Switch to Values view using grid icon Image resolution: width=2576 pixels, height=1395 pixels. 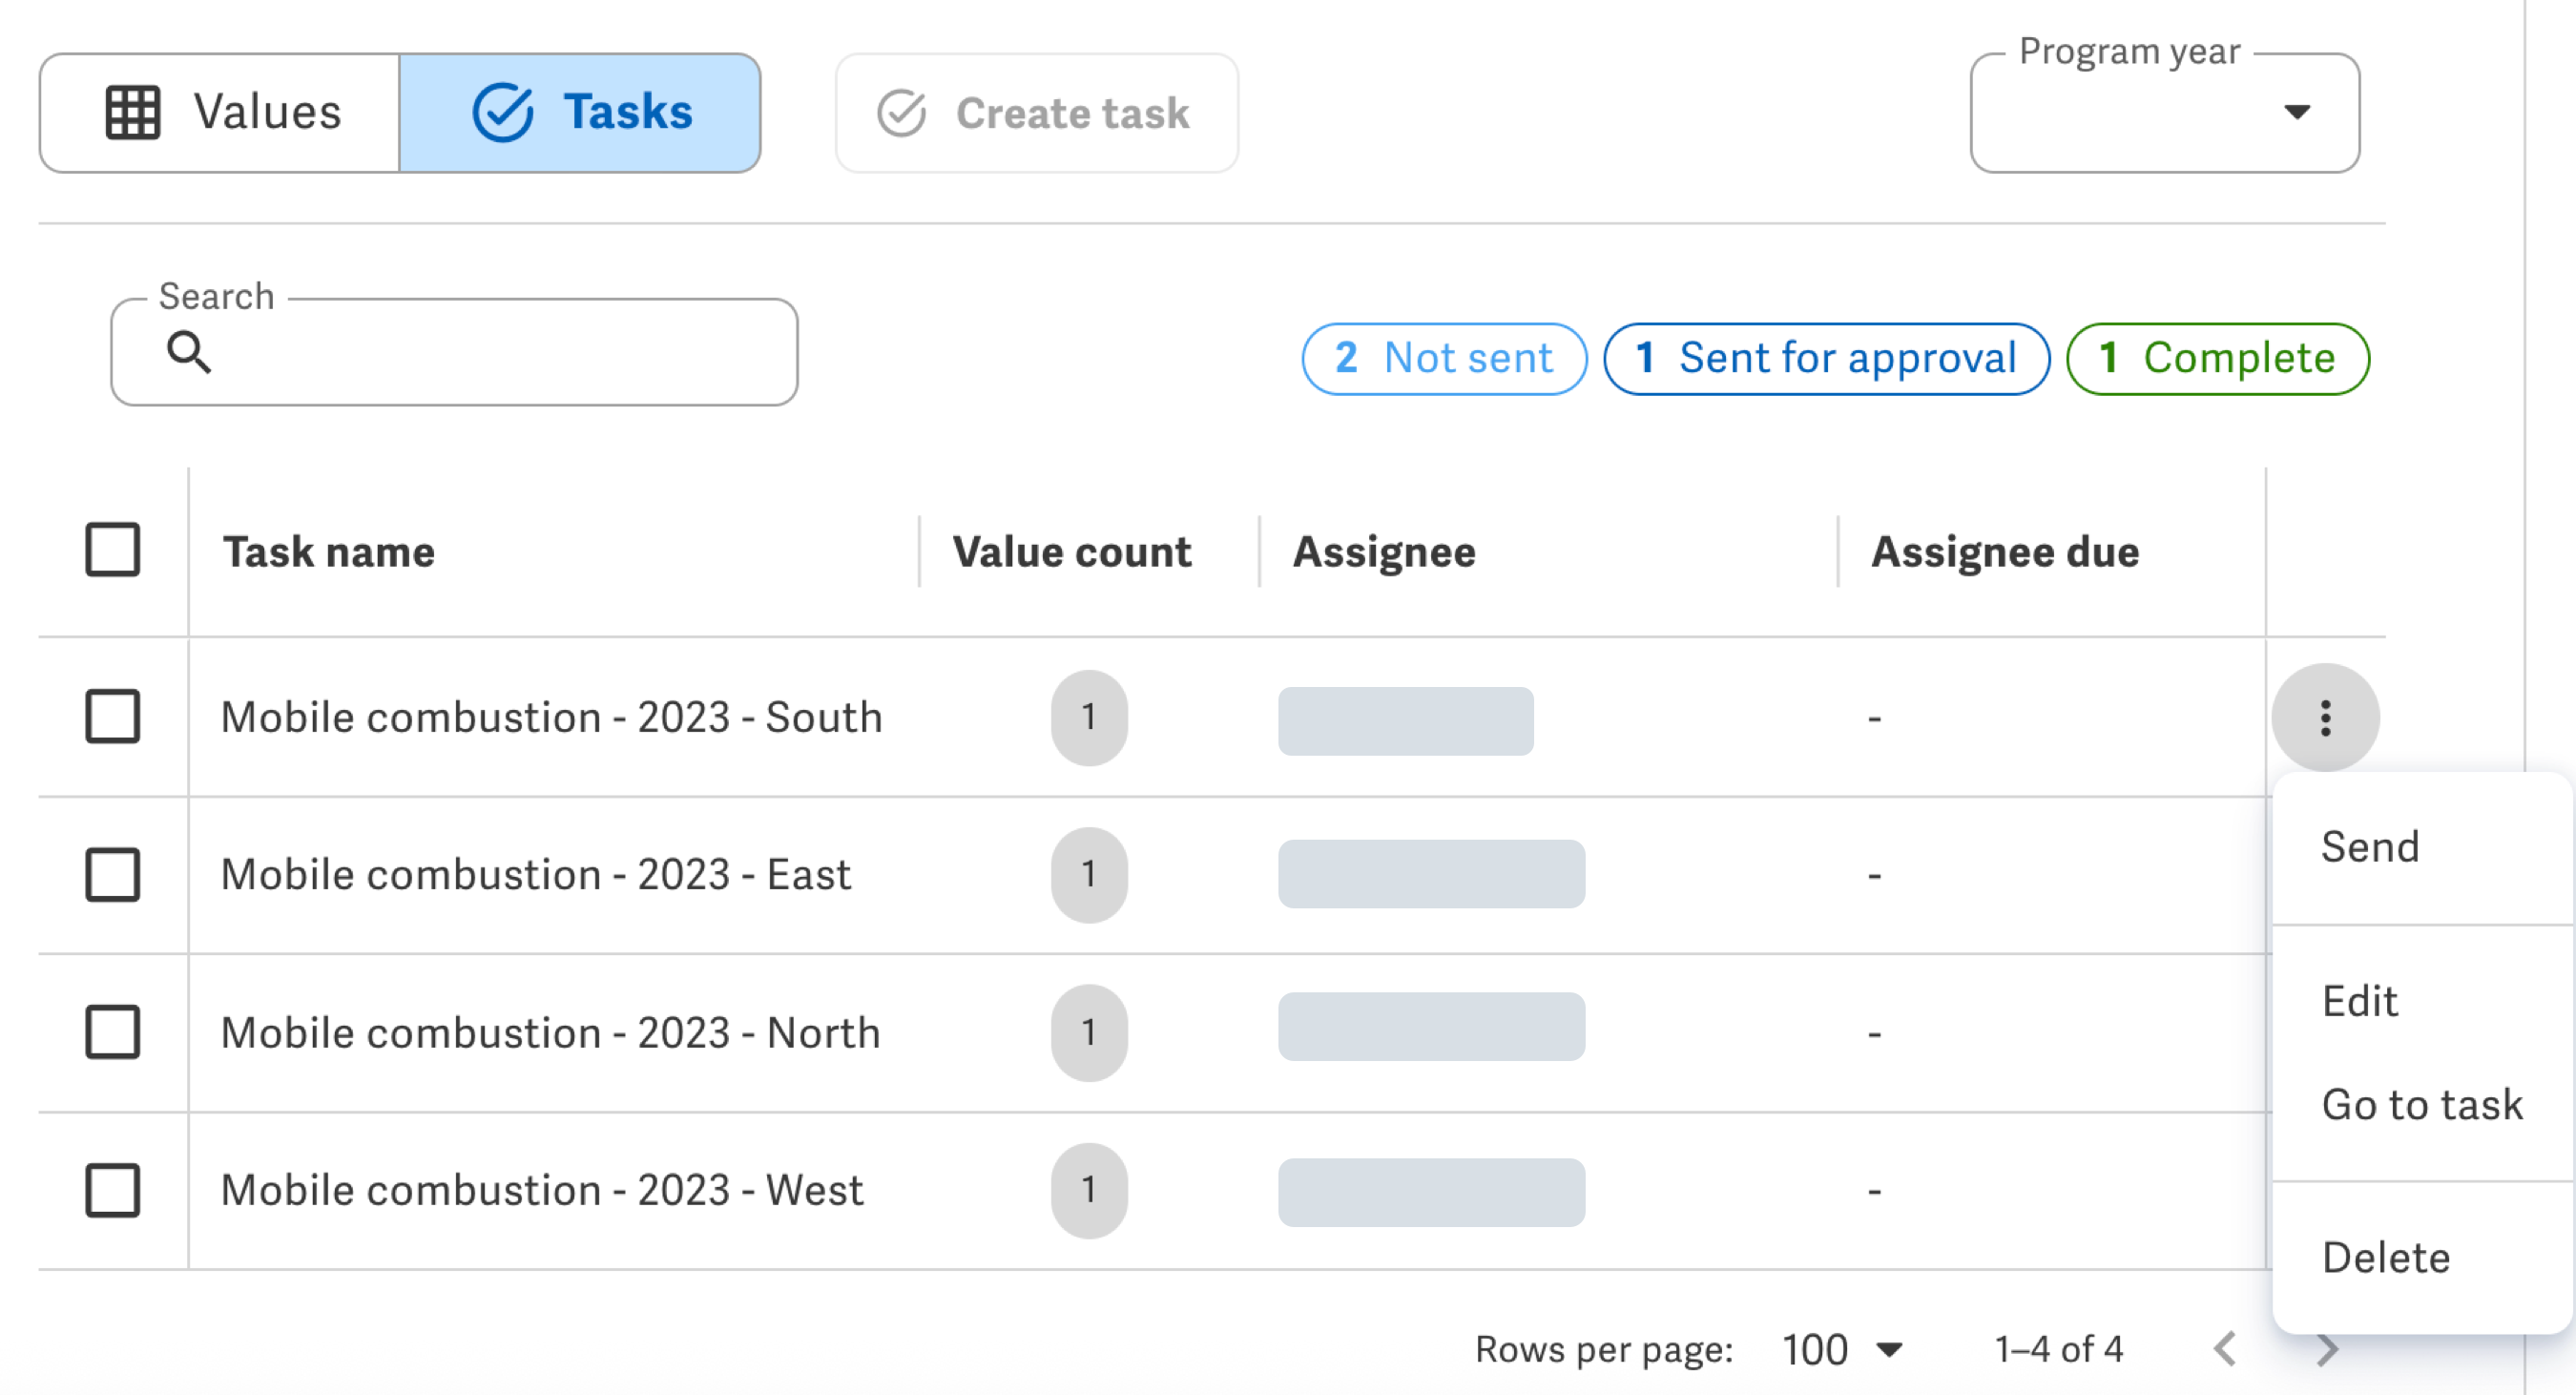click(135, 112)
